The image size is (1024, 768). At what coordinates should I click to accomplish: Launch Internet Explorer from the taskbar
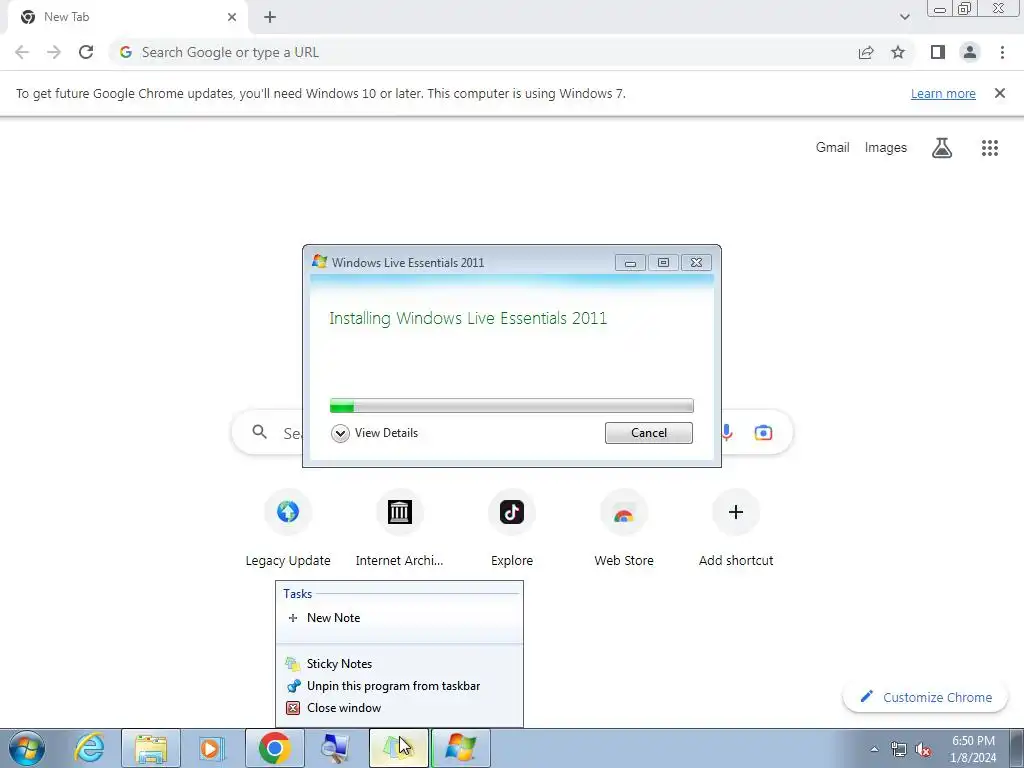(x=89, y=748)
